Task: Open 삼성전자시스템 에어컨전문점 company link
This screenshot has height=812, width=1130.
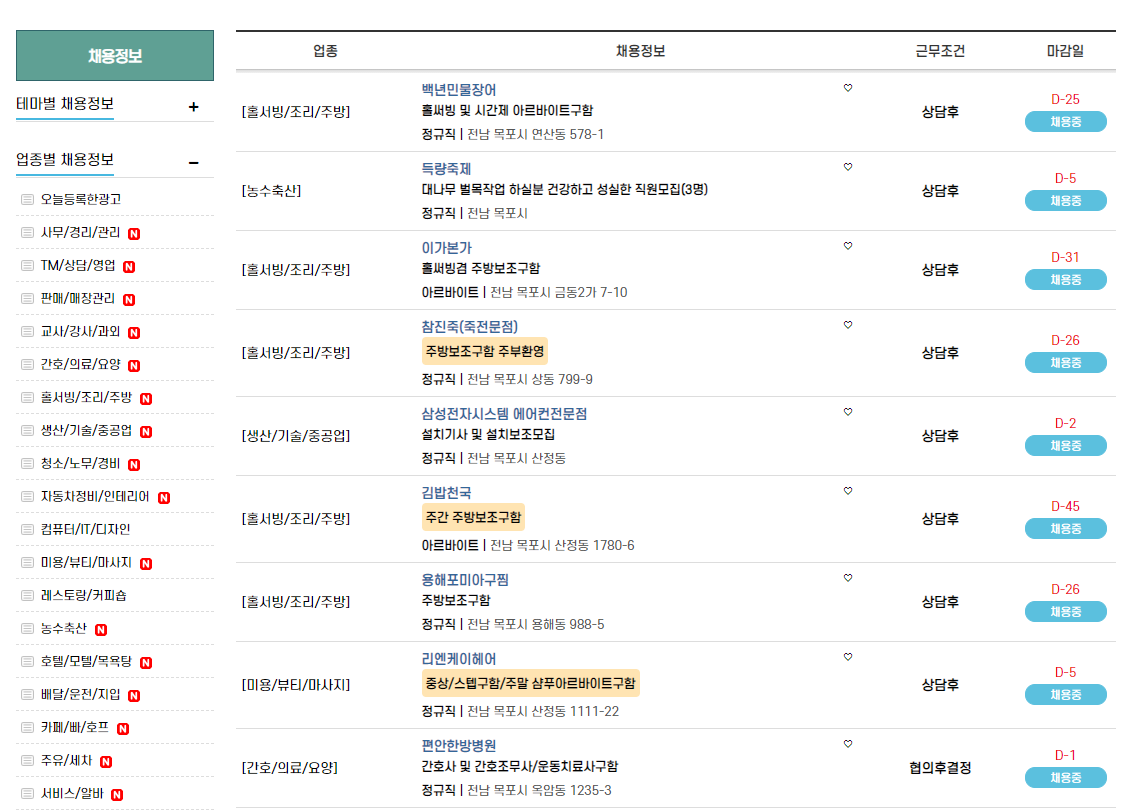Action: coord(504,414)
